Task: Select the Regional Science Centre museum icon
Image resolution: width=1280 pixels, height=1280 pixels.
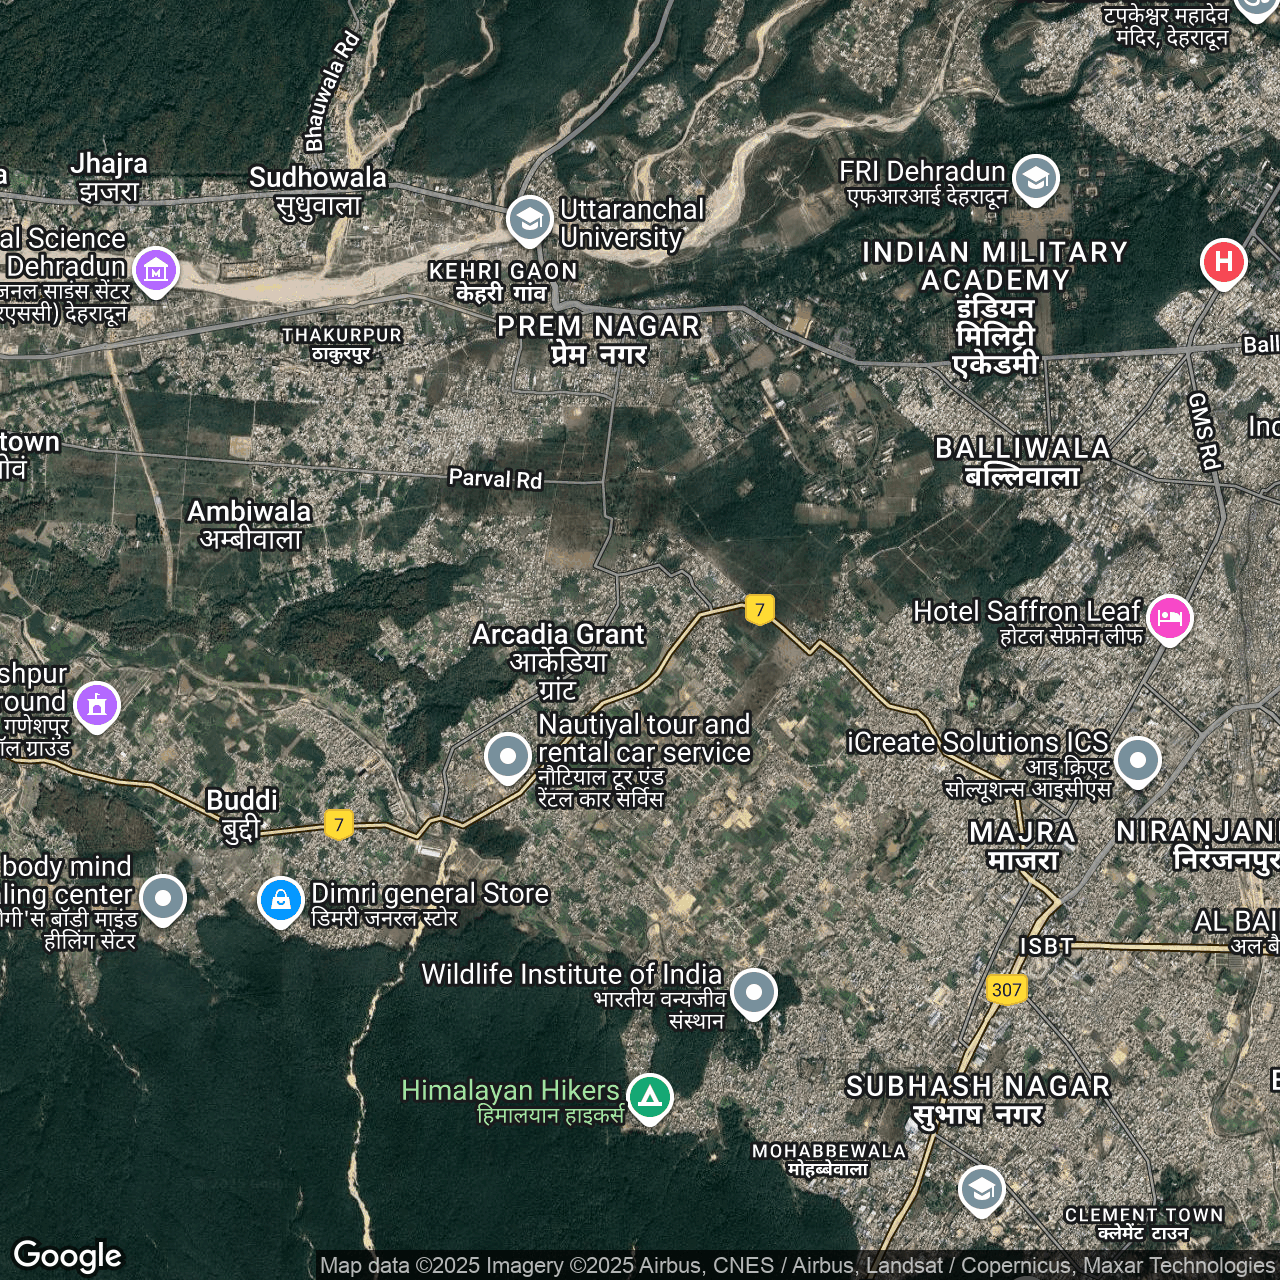Action: pos(156,269)
